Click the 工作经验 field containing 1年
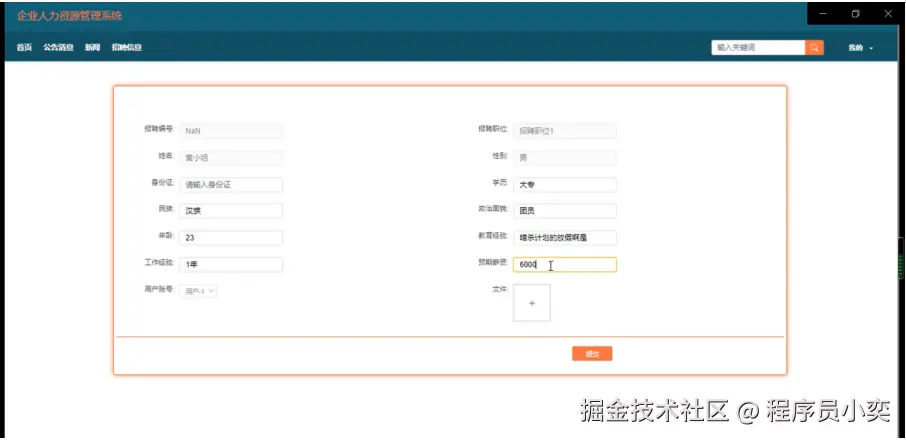Viewport: 906px width, 440px height. click(x=231, y=264)
